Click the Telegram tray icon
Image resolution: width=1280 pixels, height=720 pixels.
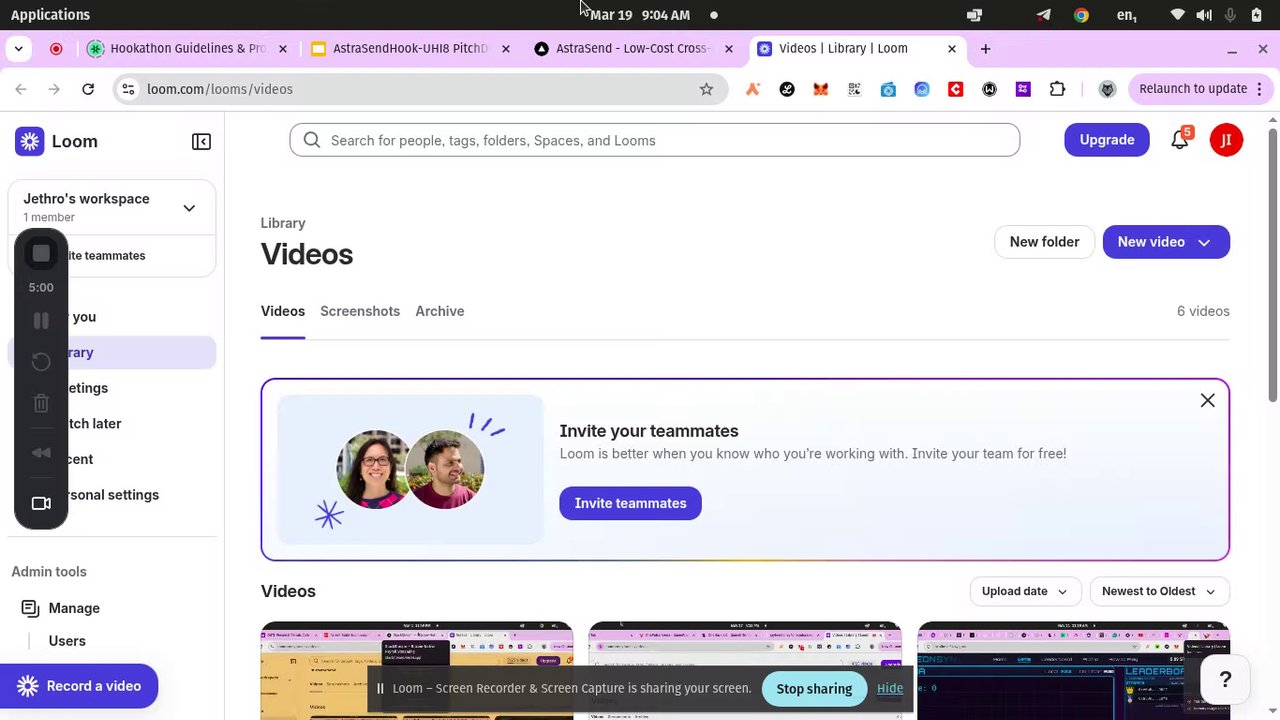tap(1043, 15)
